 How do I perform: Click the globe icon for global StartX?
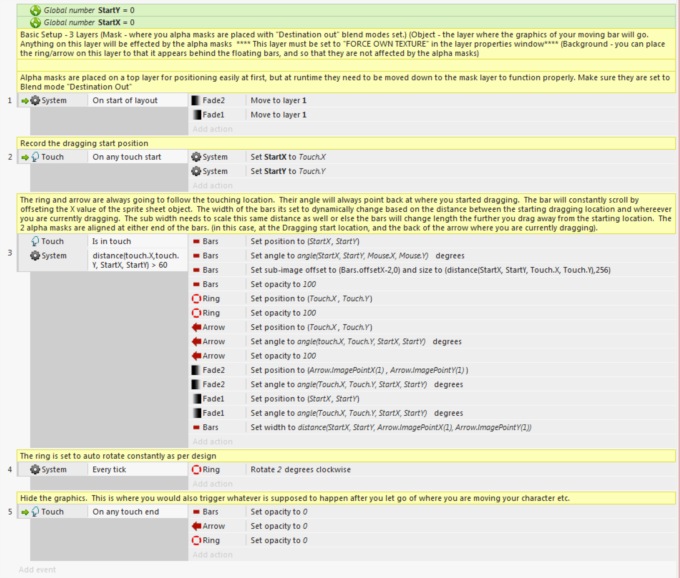(x=36, y=23)
